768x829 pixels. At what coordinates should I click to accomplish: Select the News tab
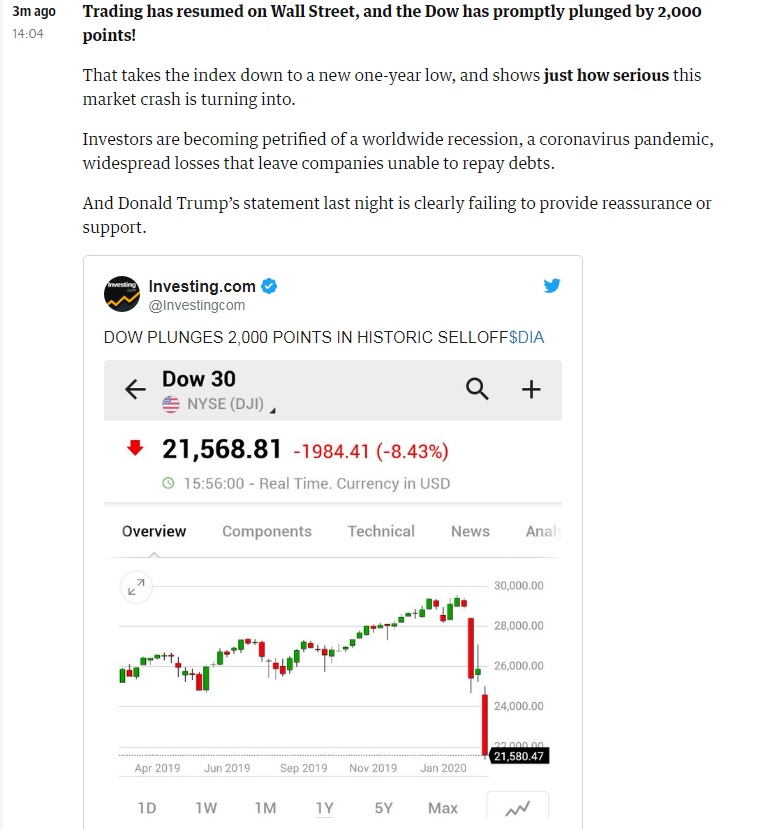[470, 531]
